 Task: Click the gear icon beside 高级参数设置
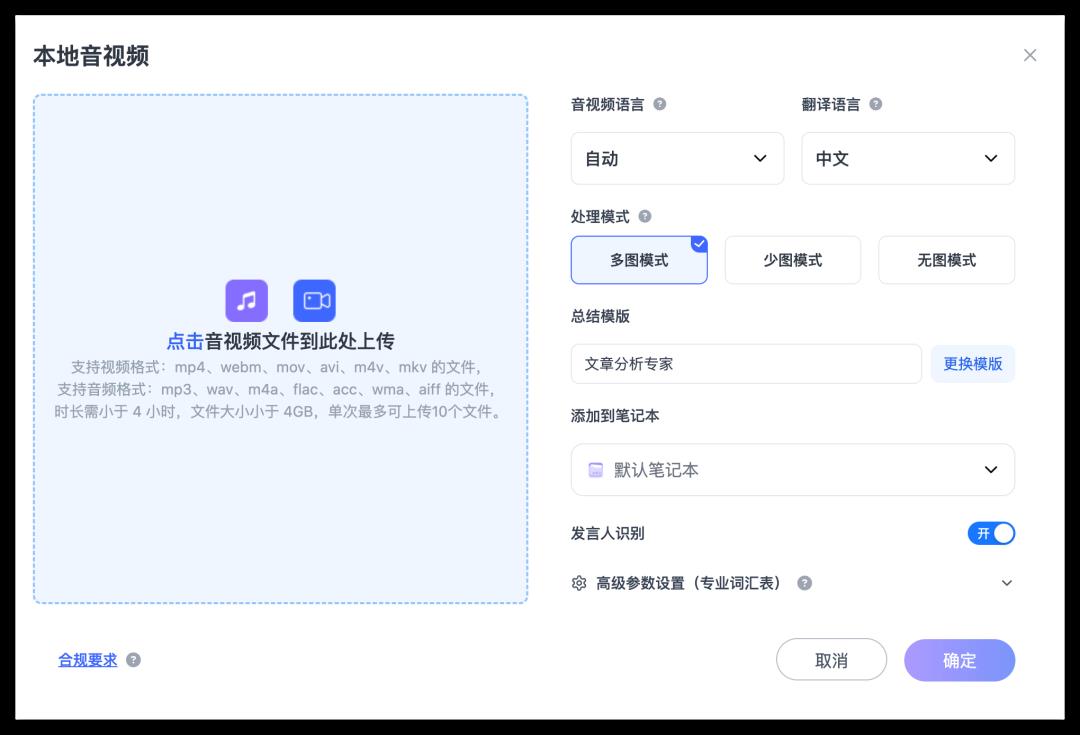pyautogui.click(x=578, y=582)
